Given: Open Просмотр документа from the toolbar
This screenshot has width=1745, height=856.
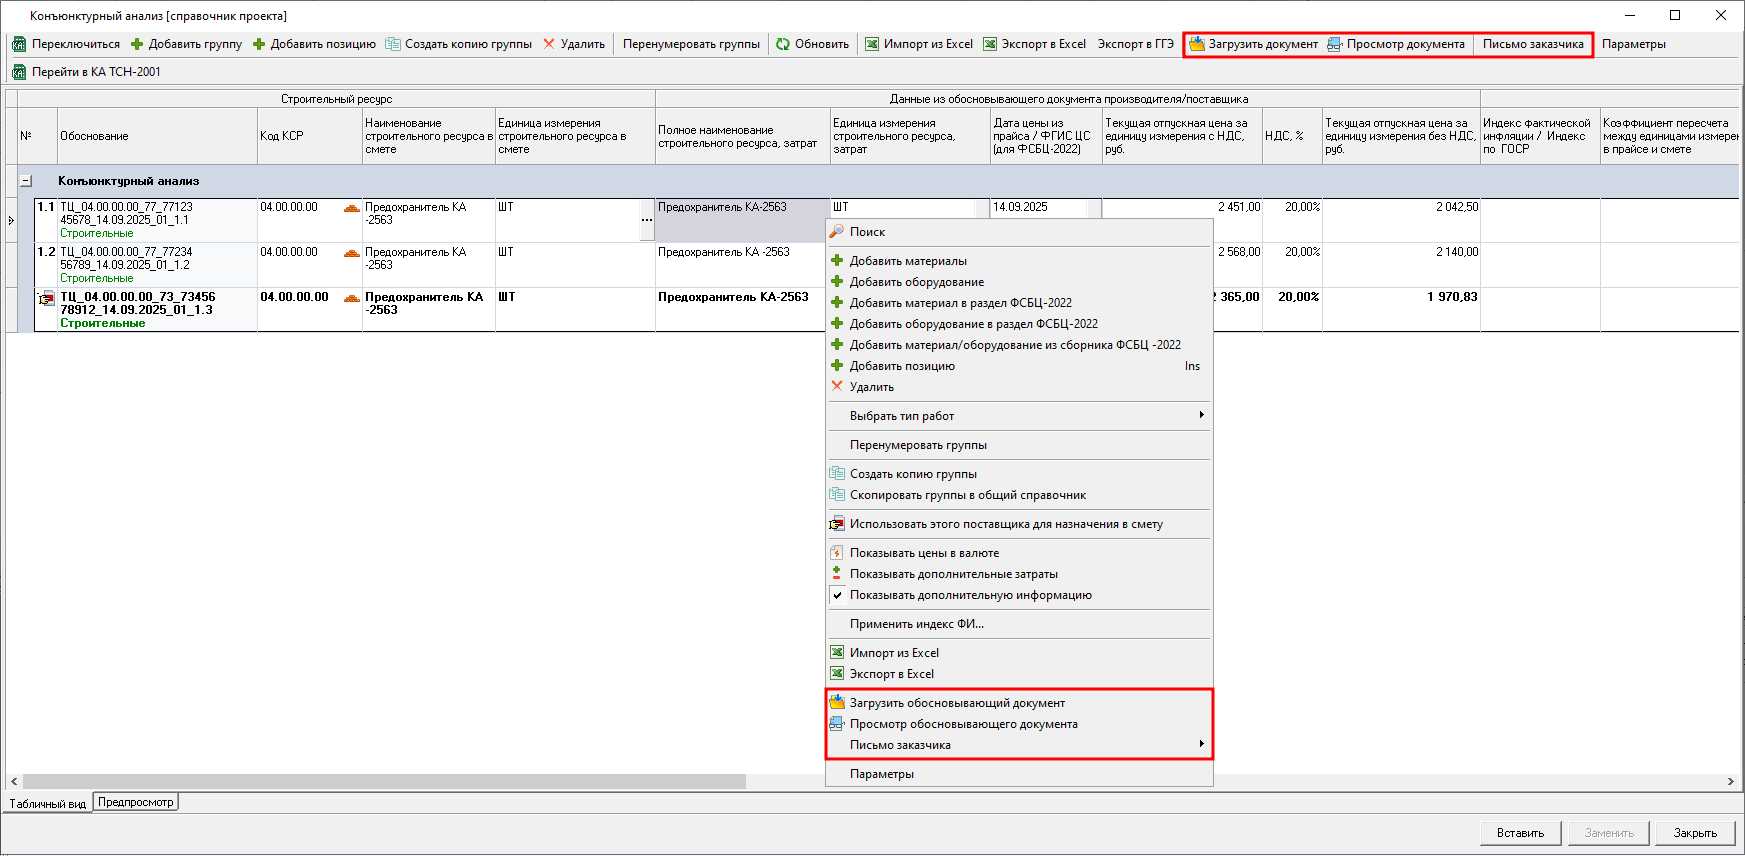Looking at the screenshot, I should (1335, 44).
